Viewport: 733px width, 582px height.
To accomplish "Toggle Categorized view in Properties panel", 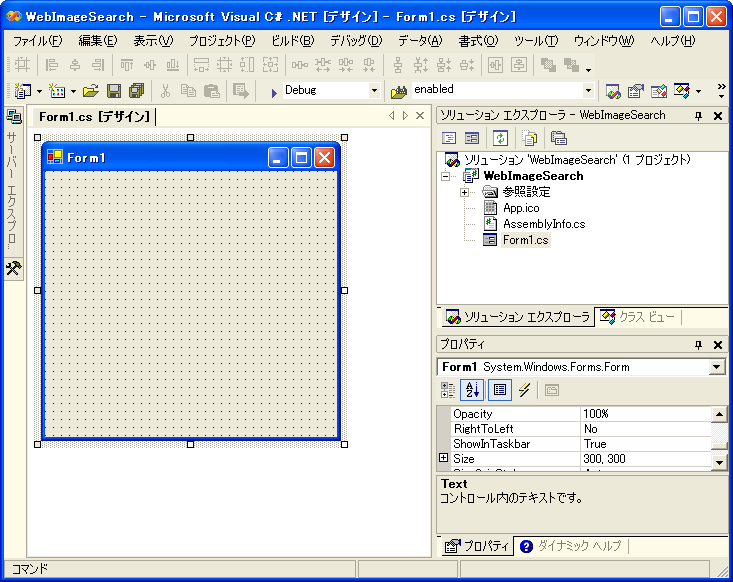I will tap(447, 390).
